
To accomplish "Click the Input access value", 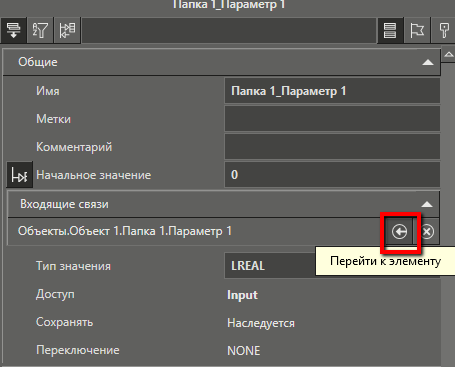I will coord(242,295).
